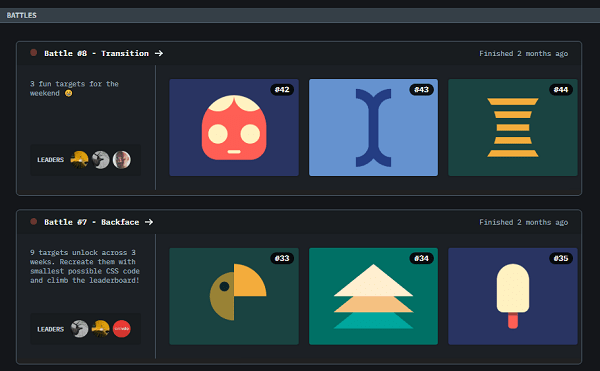The width and height of the screenshot is (600, 371).
Task: Click '3 fun targets for the weekend' description
Action: (x=74, y=88)
